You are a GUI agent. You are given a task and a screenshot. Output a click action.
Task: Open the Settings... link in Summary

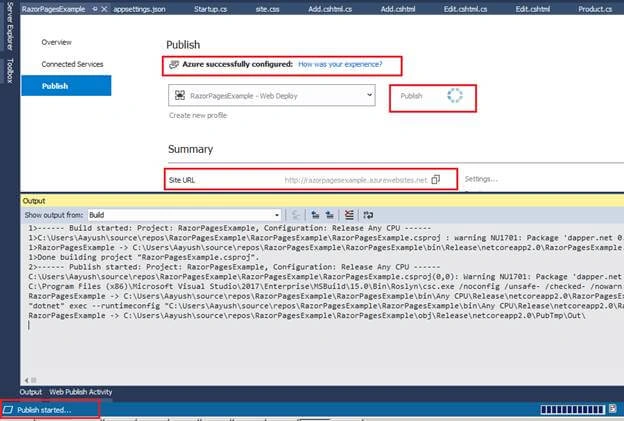pos(481,179)
